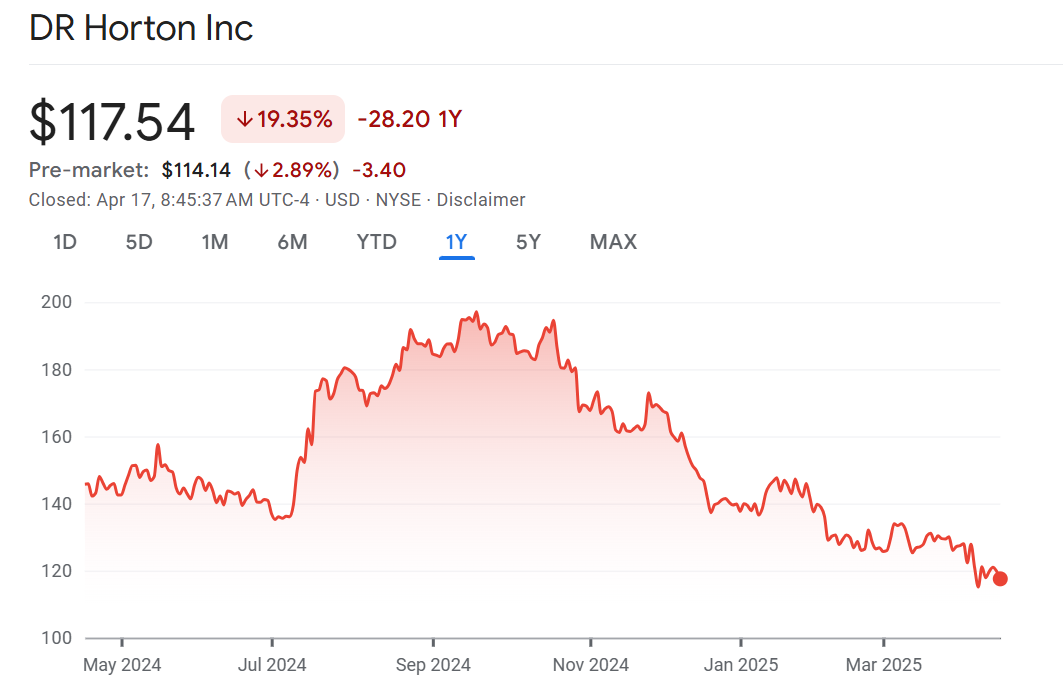Click the -28.20 1Y change text
Image resolution: width=1063 pixels, height=693 pixels.
click(x=409, y=120)
